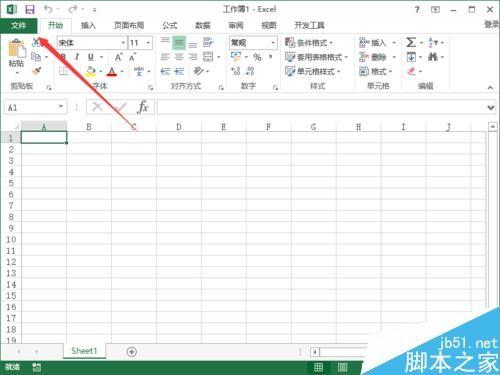The image size is (500, 375).
Task: Click the Redo arrow icon
Action: point(72,9)
